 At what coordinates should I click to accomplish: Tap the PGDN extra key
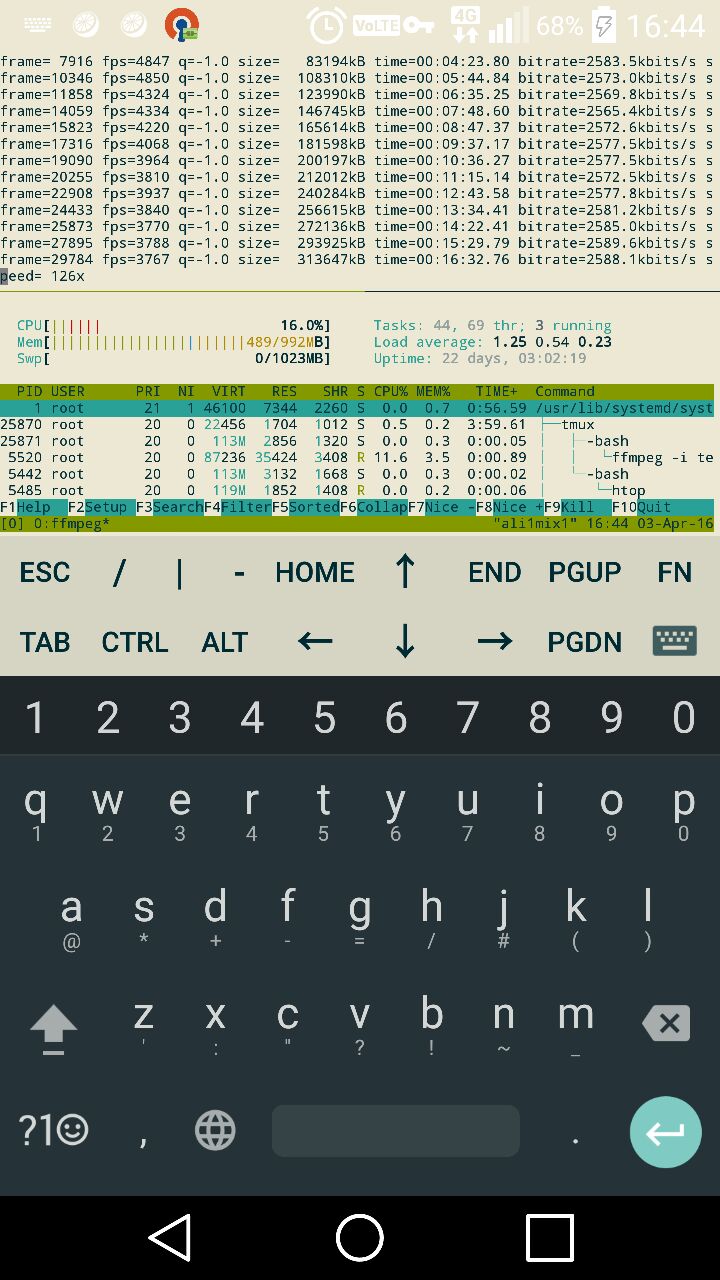pos(585,642)
